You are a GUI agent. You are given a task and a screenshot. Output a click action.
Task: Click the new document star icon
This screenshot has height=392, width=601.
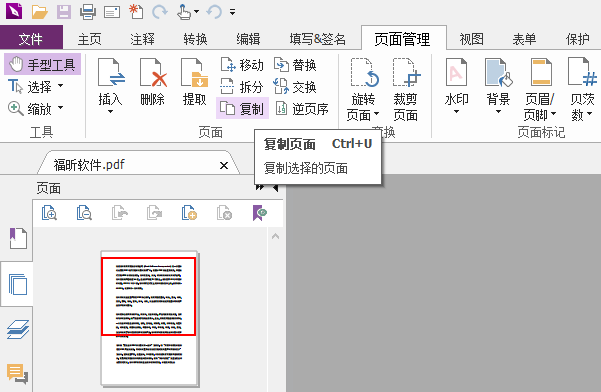pyautogui.click(x=136, y=12)
